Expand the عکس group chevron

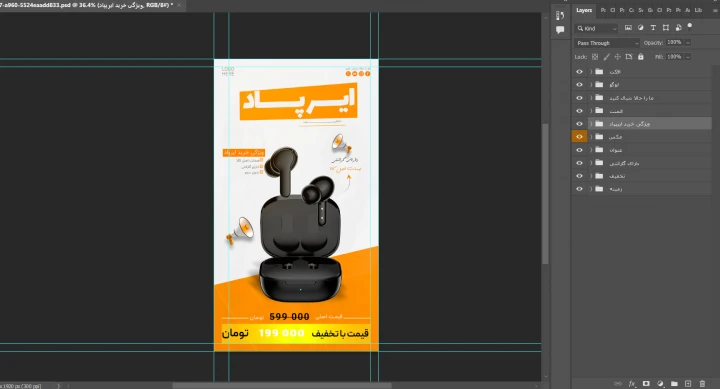point(591,136)
